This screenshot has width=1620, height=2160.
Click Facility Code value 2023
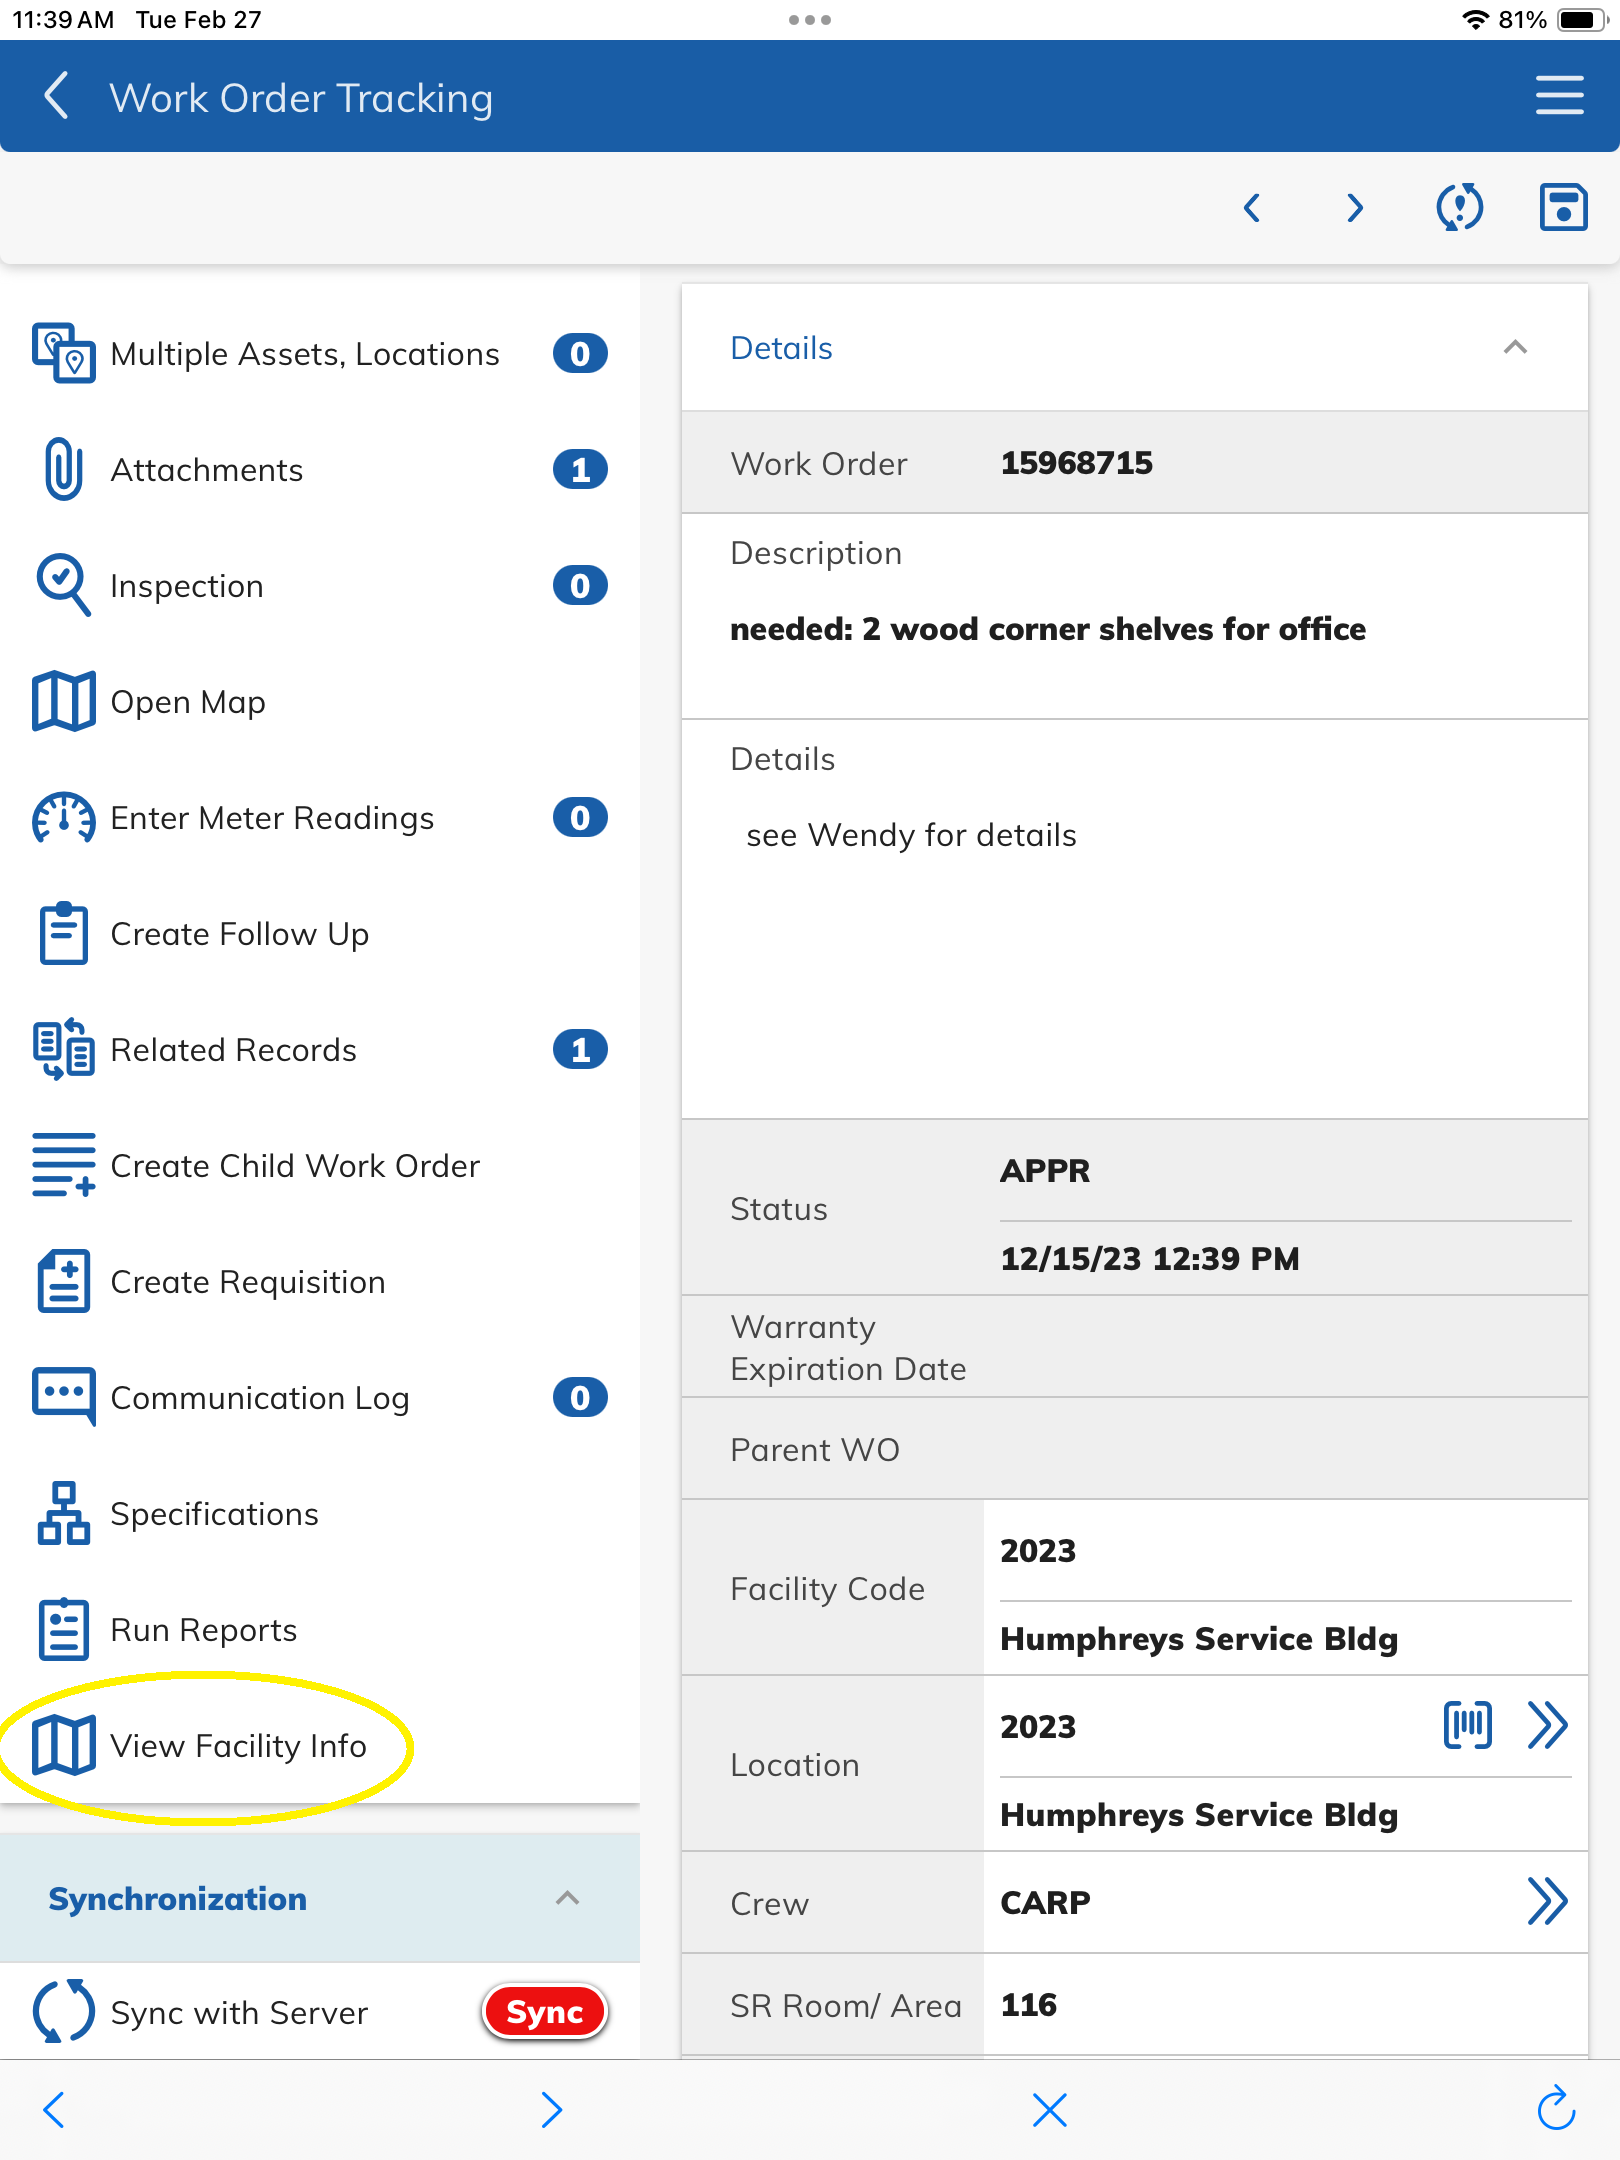[x=1038, y=1550]
